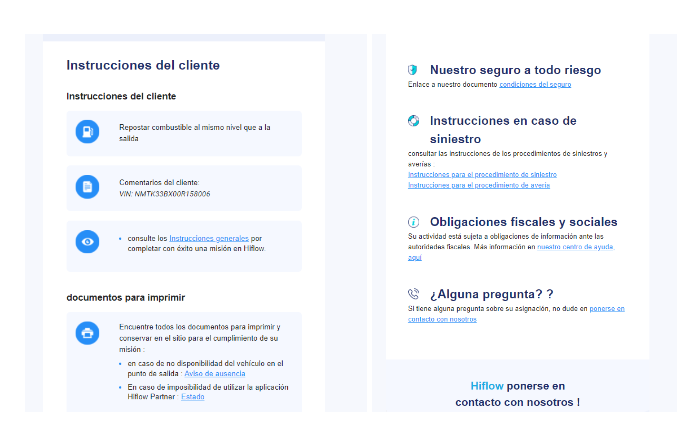This screenshot has height=441, width=694.
Task: Click the Obligaciones fiscales y sociales heading
Action: pos(524,222)
